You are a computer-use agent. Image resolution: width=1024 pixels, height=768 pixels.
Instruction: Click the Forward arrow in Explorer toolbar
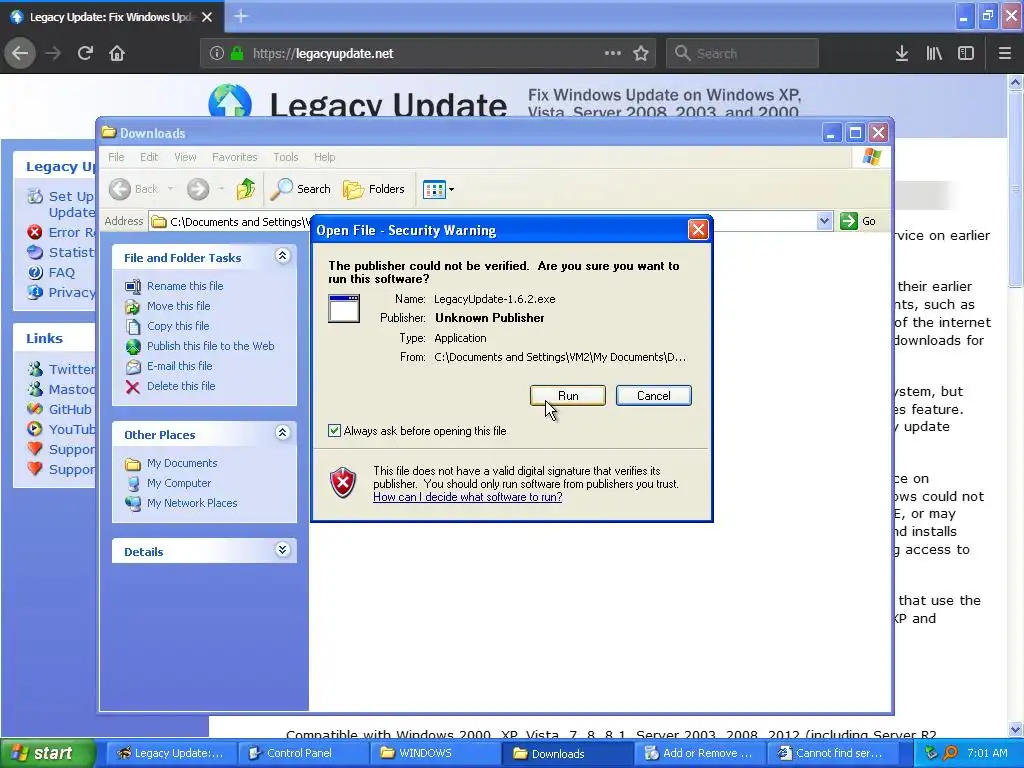pyautogui.click(x=198, y=189)
